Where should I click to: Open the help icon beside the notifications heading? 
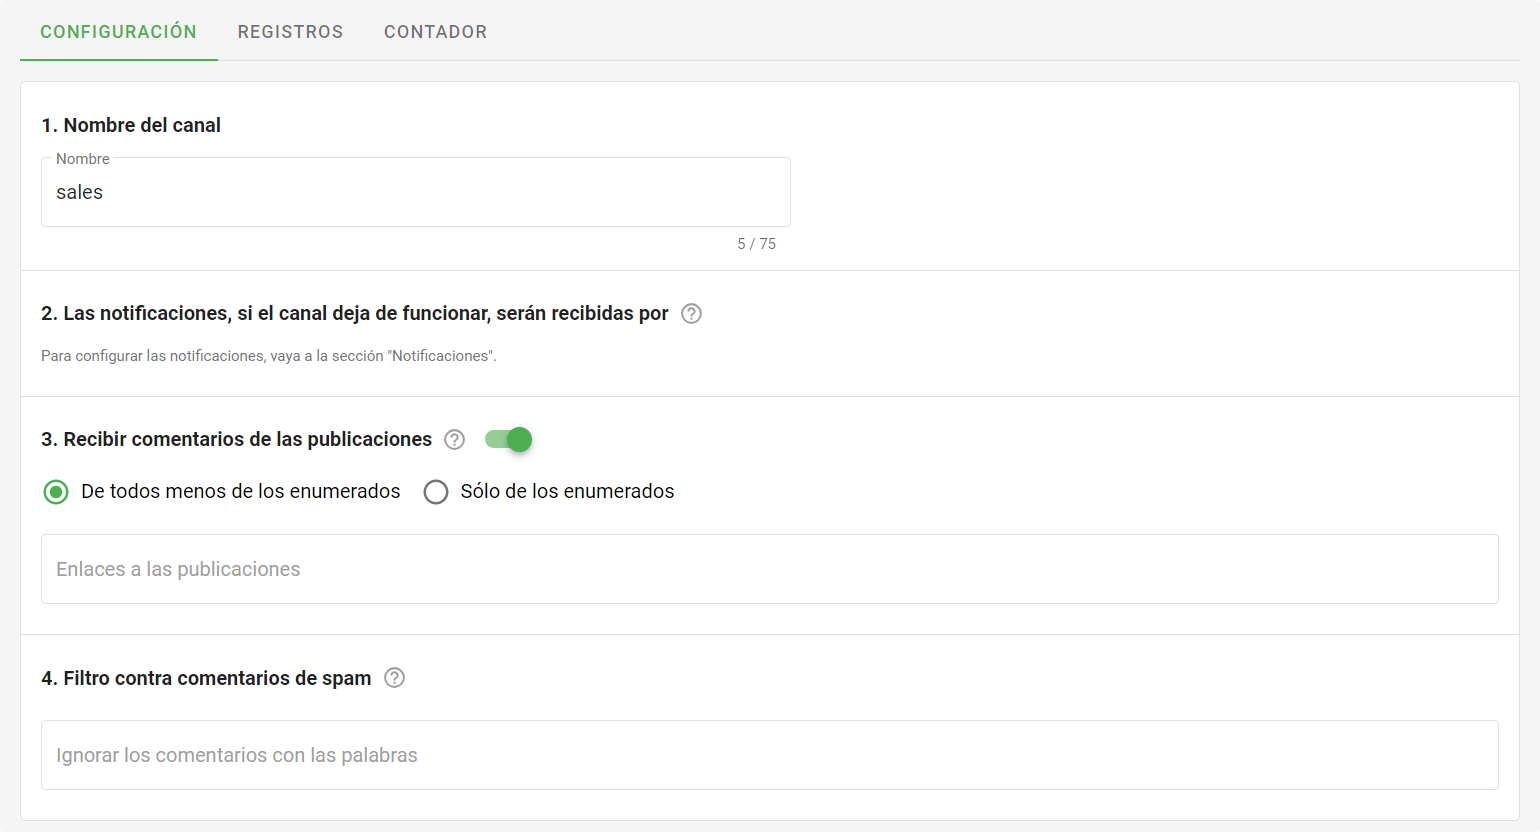click(691, 314)
